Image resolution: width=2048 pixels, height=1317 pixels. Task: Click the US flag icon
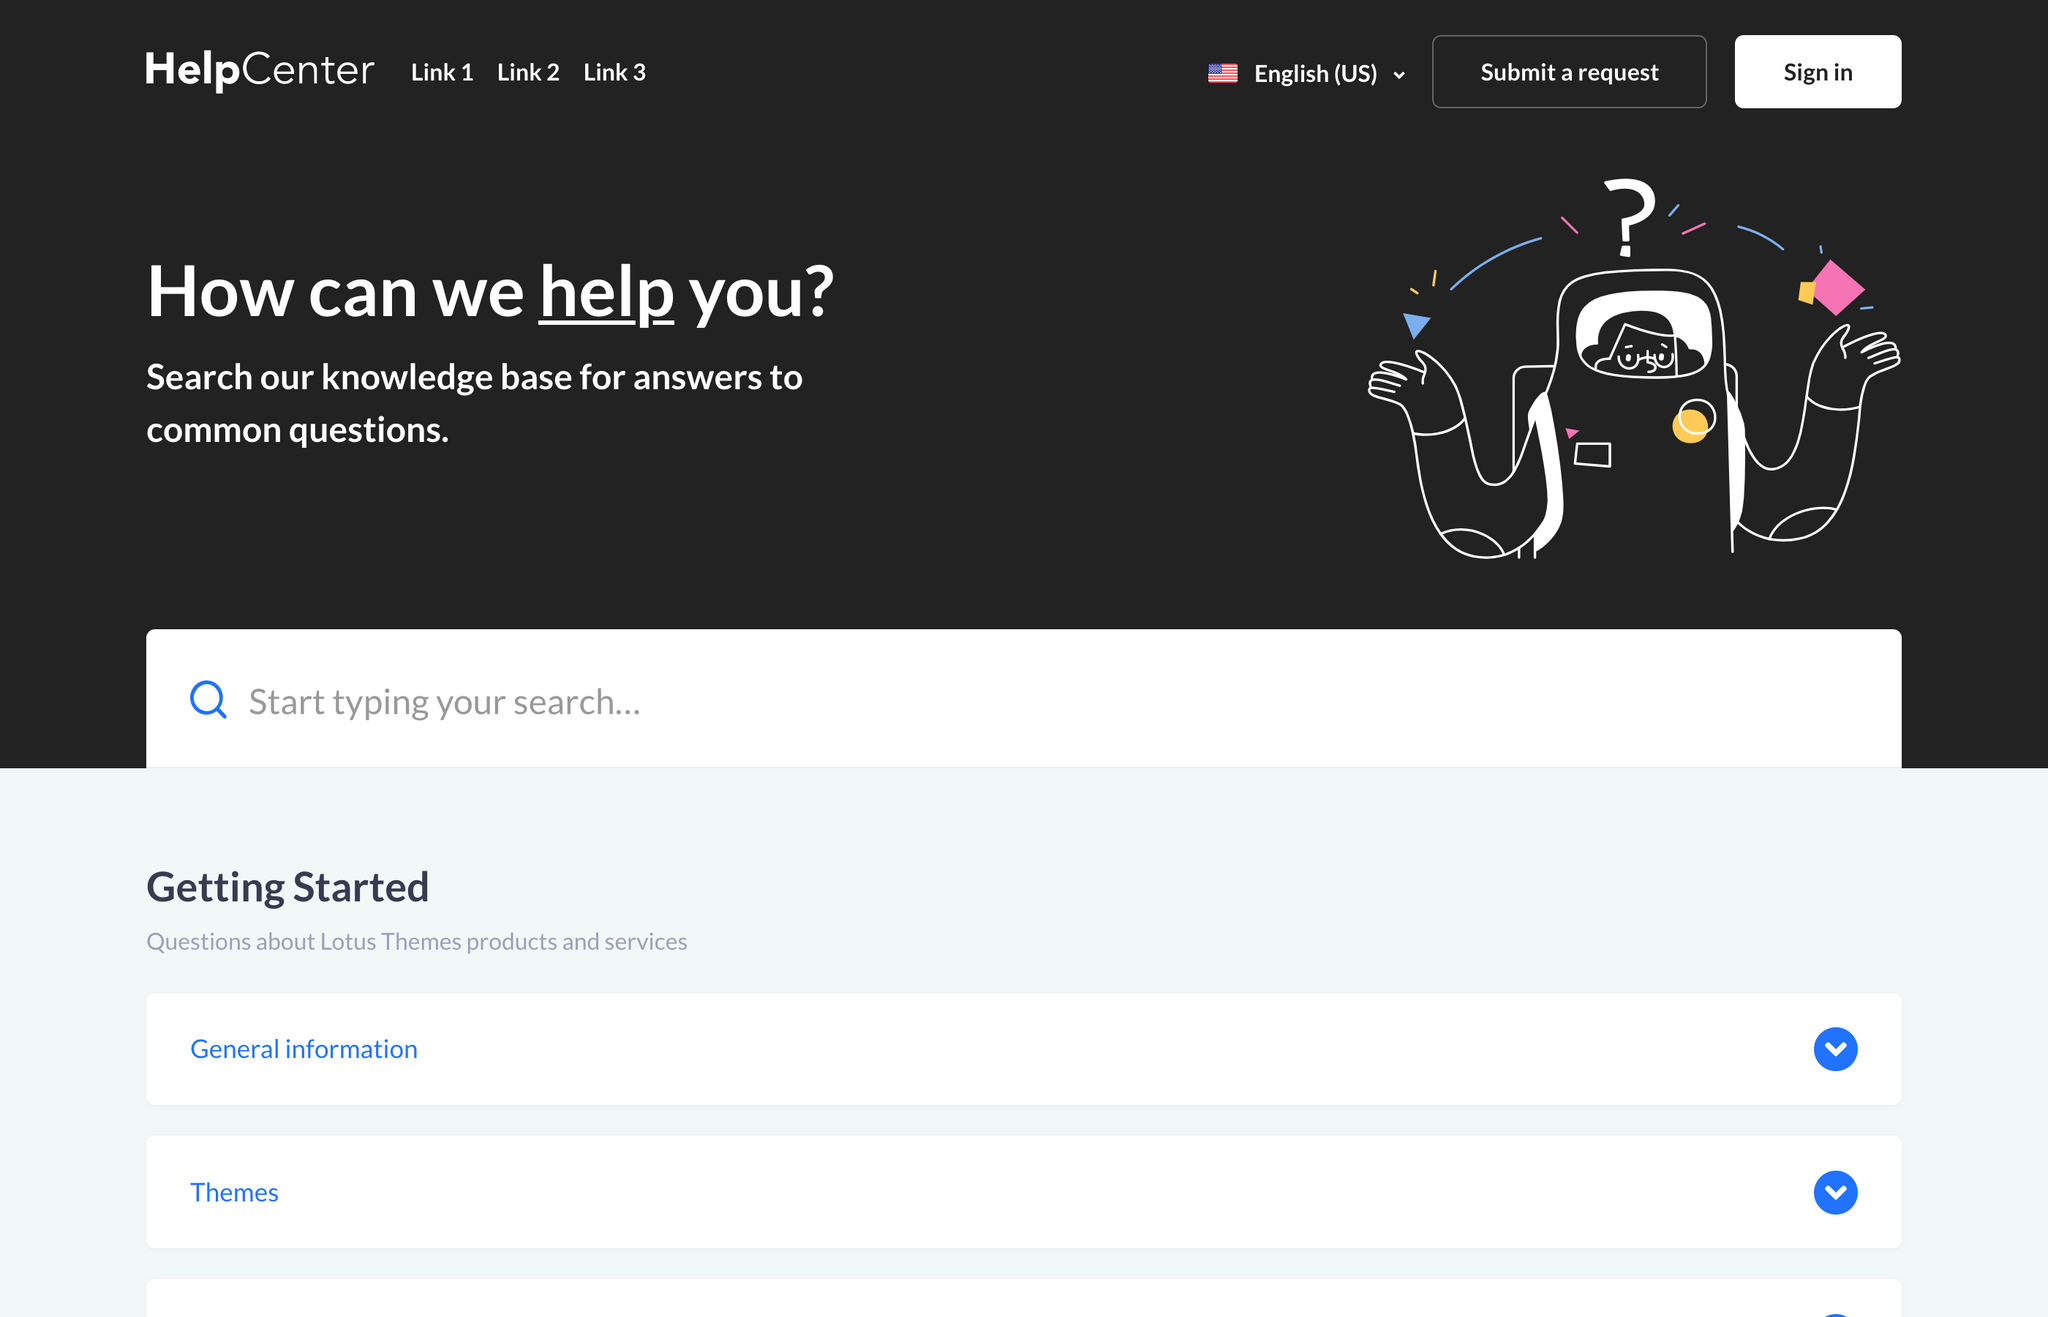[x=1222, y=73]
